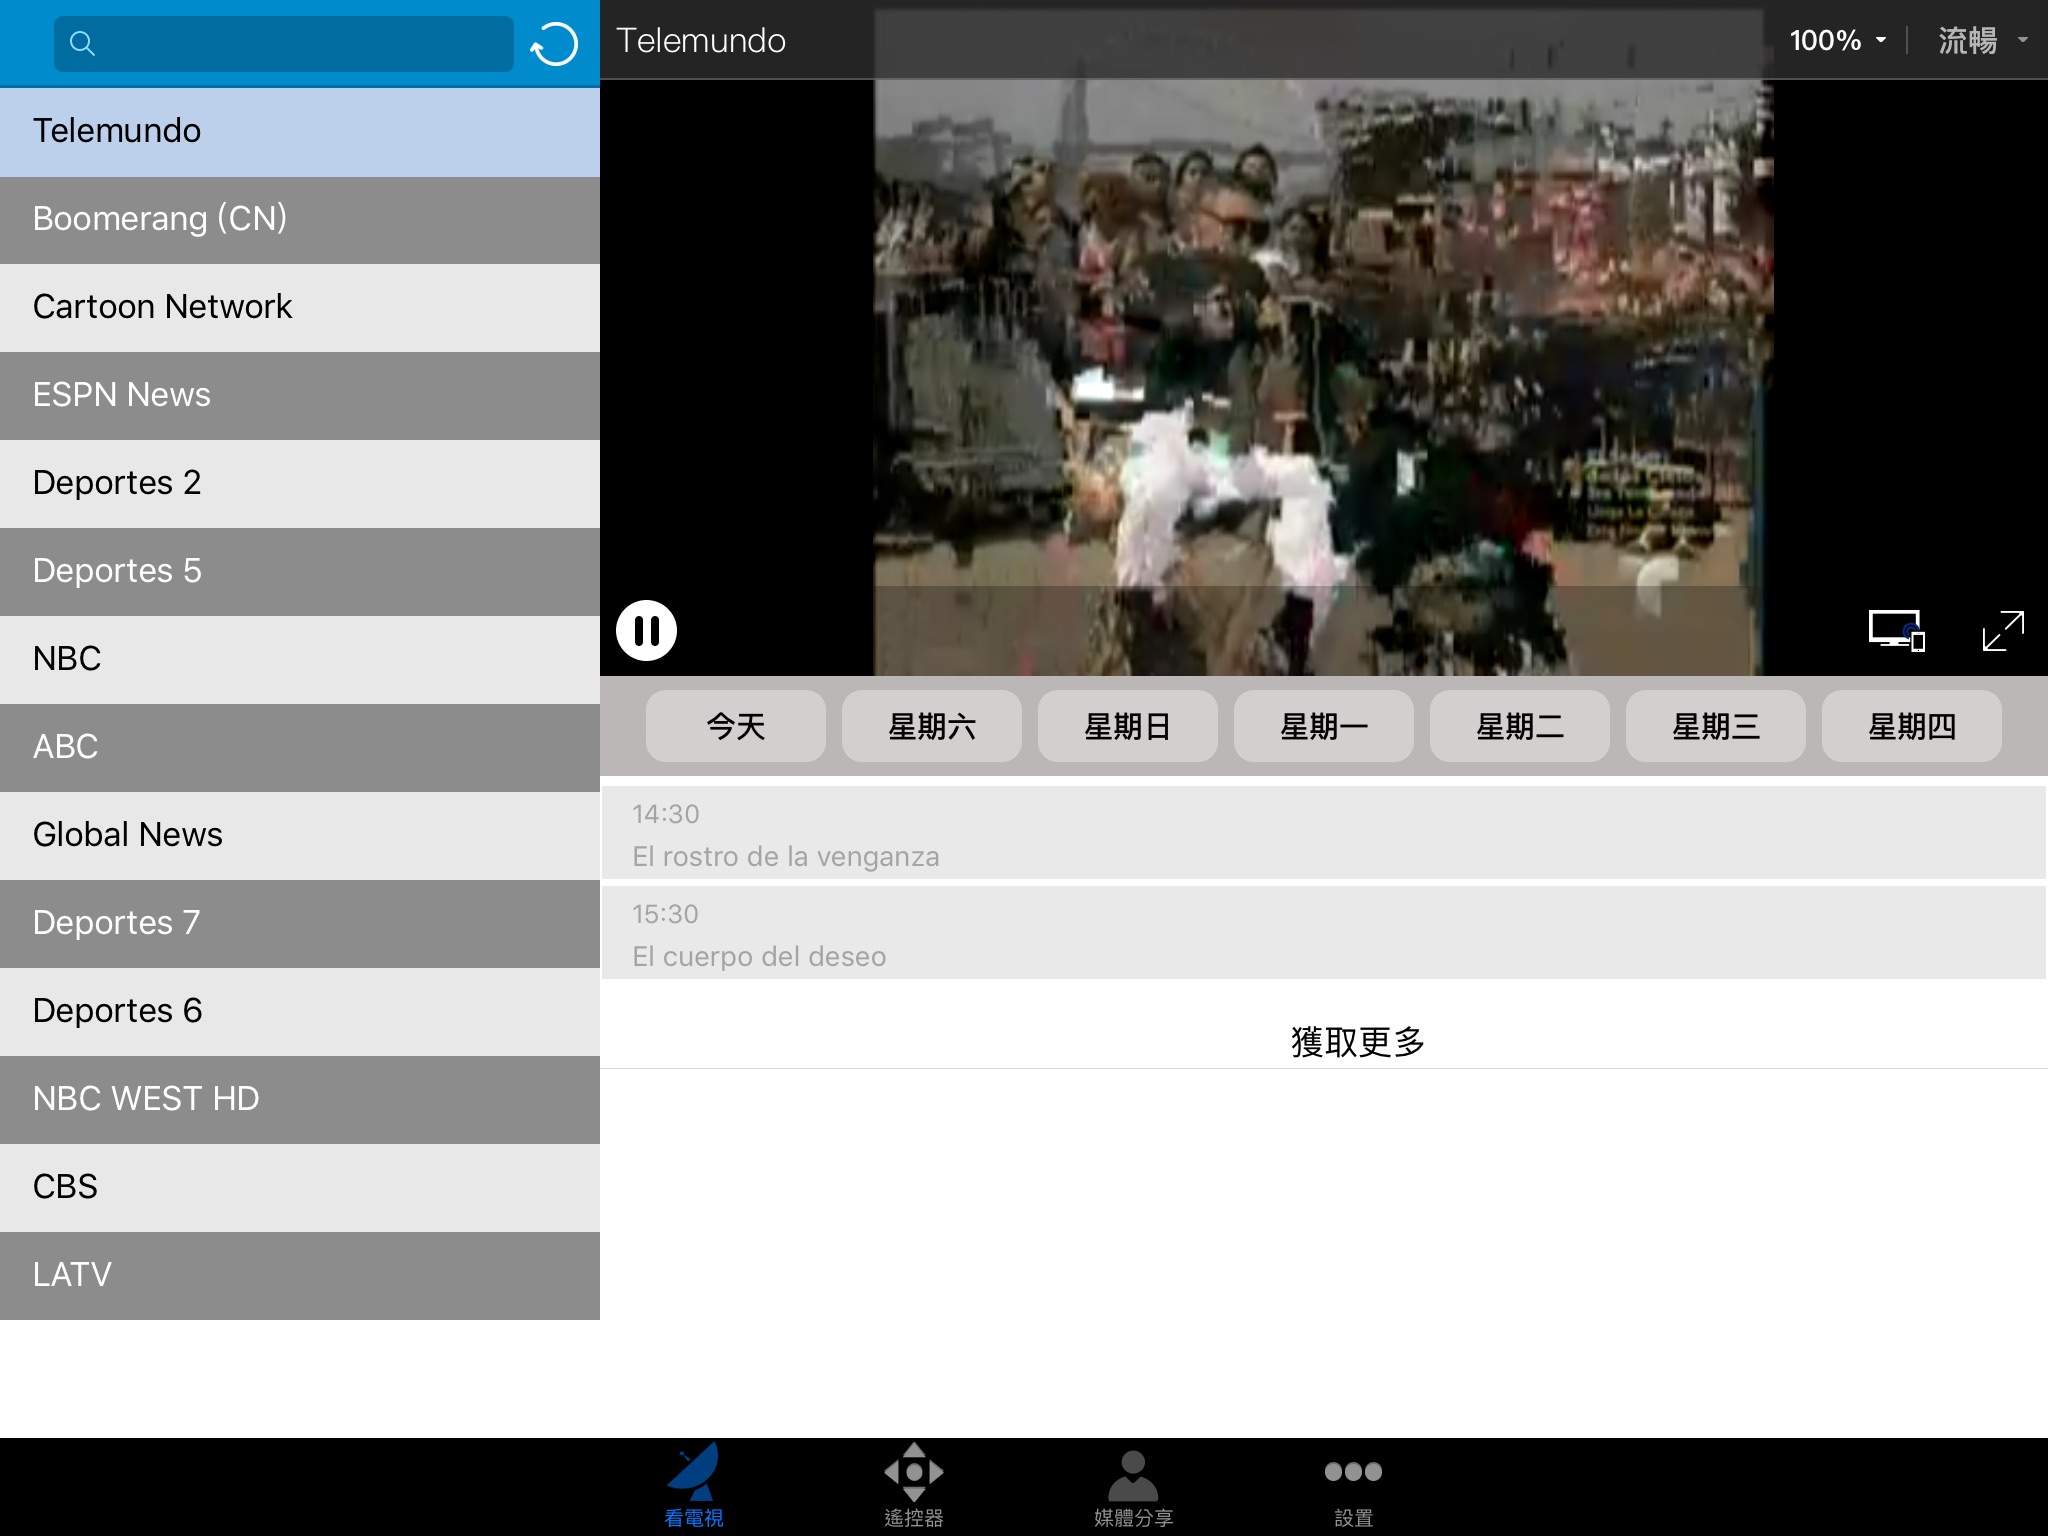Choose the NBC WEST HD channel
This screenshot has height=1536, width=2048.
300,1099
